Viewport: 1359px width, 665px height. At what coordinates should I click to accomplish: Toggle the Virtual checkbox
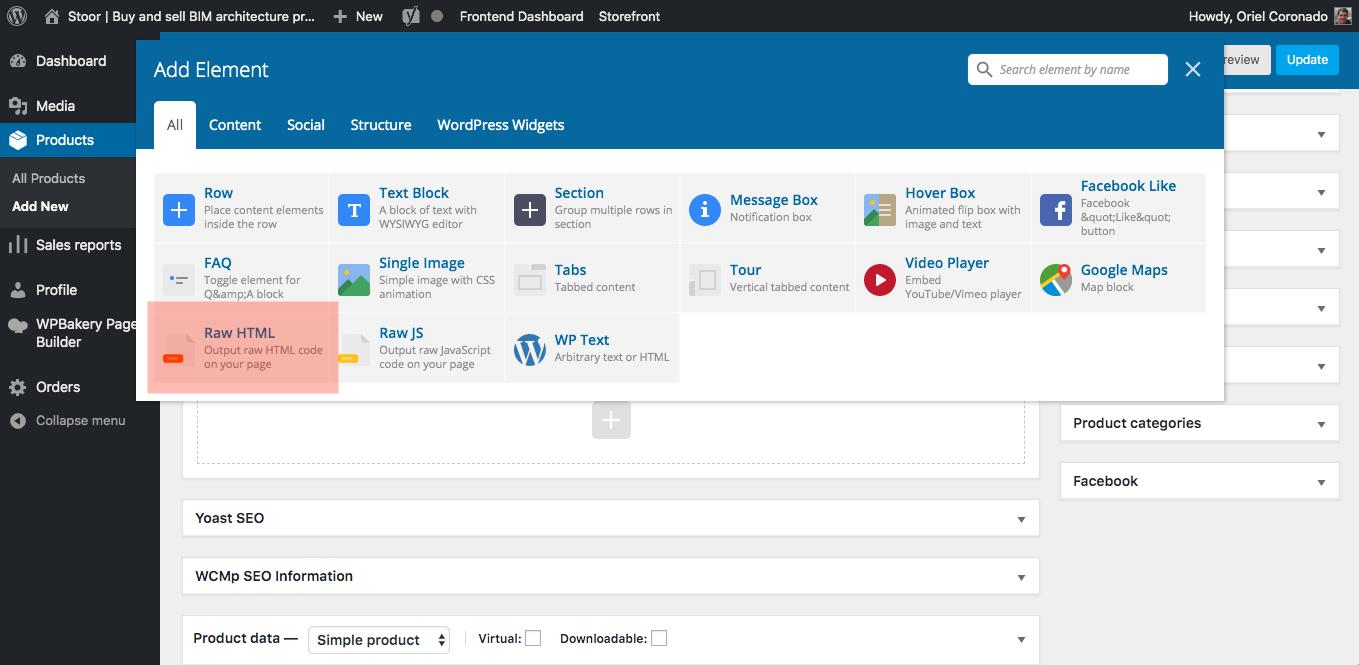point(533,638)
